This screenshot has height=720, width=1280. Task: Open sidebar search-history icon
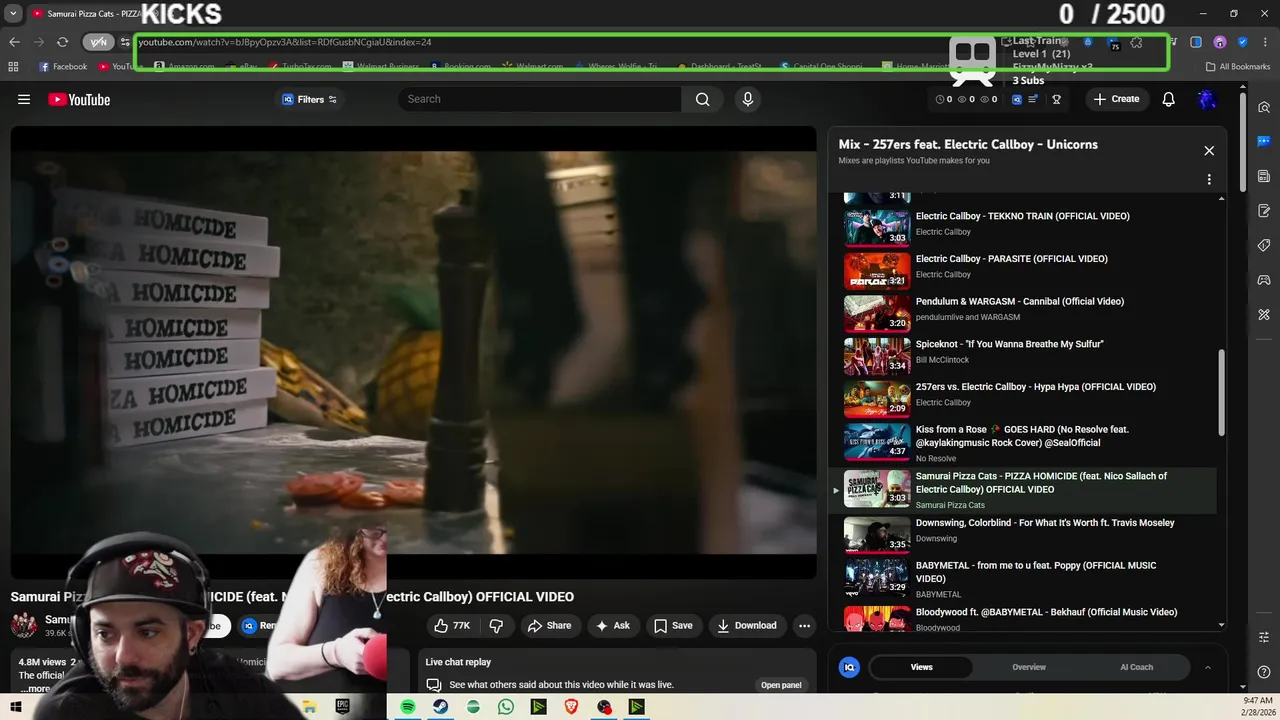[1264, 107]
